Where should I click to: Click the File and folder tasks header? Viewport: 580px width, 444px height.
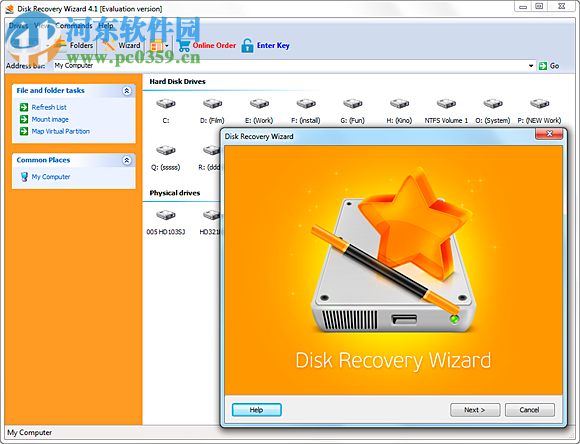[51, 91]
